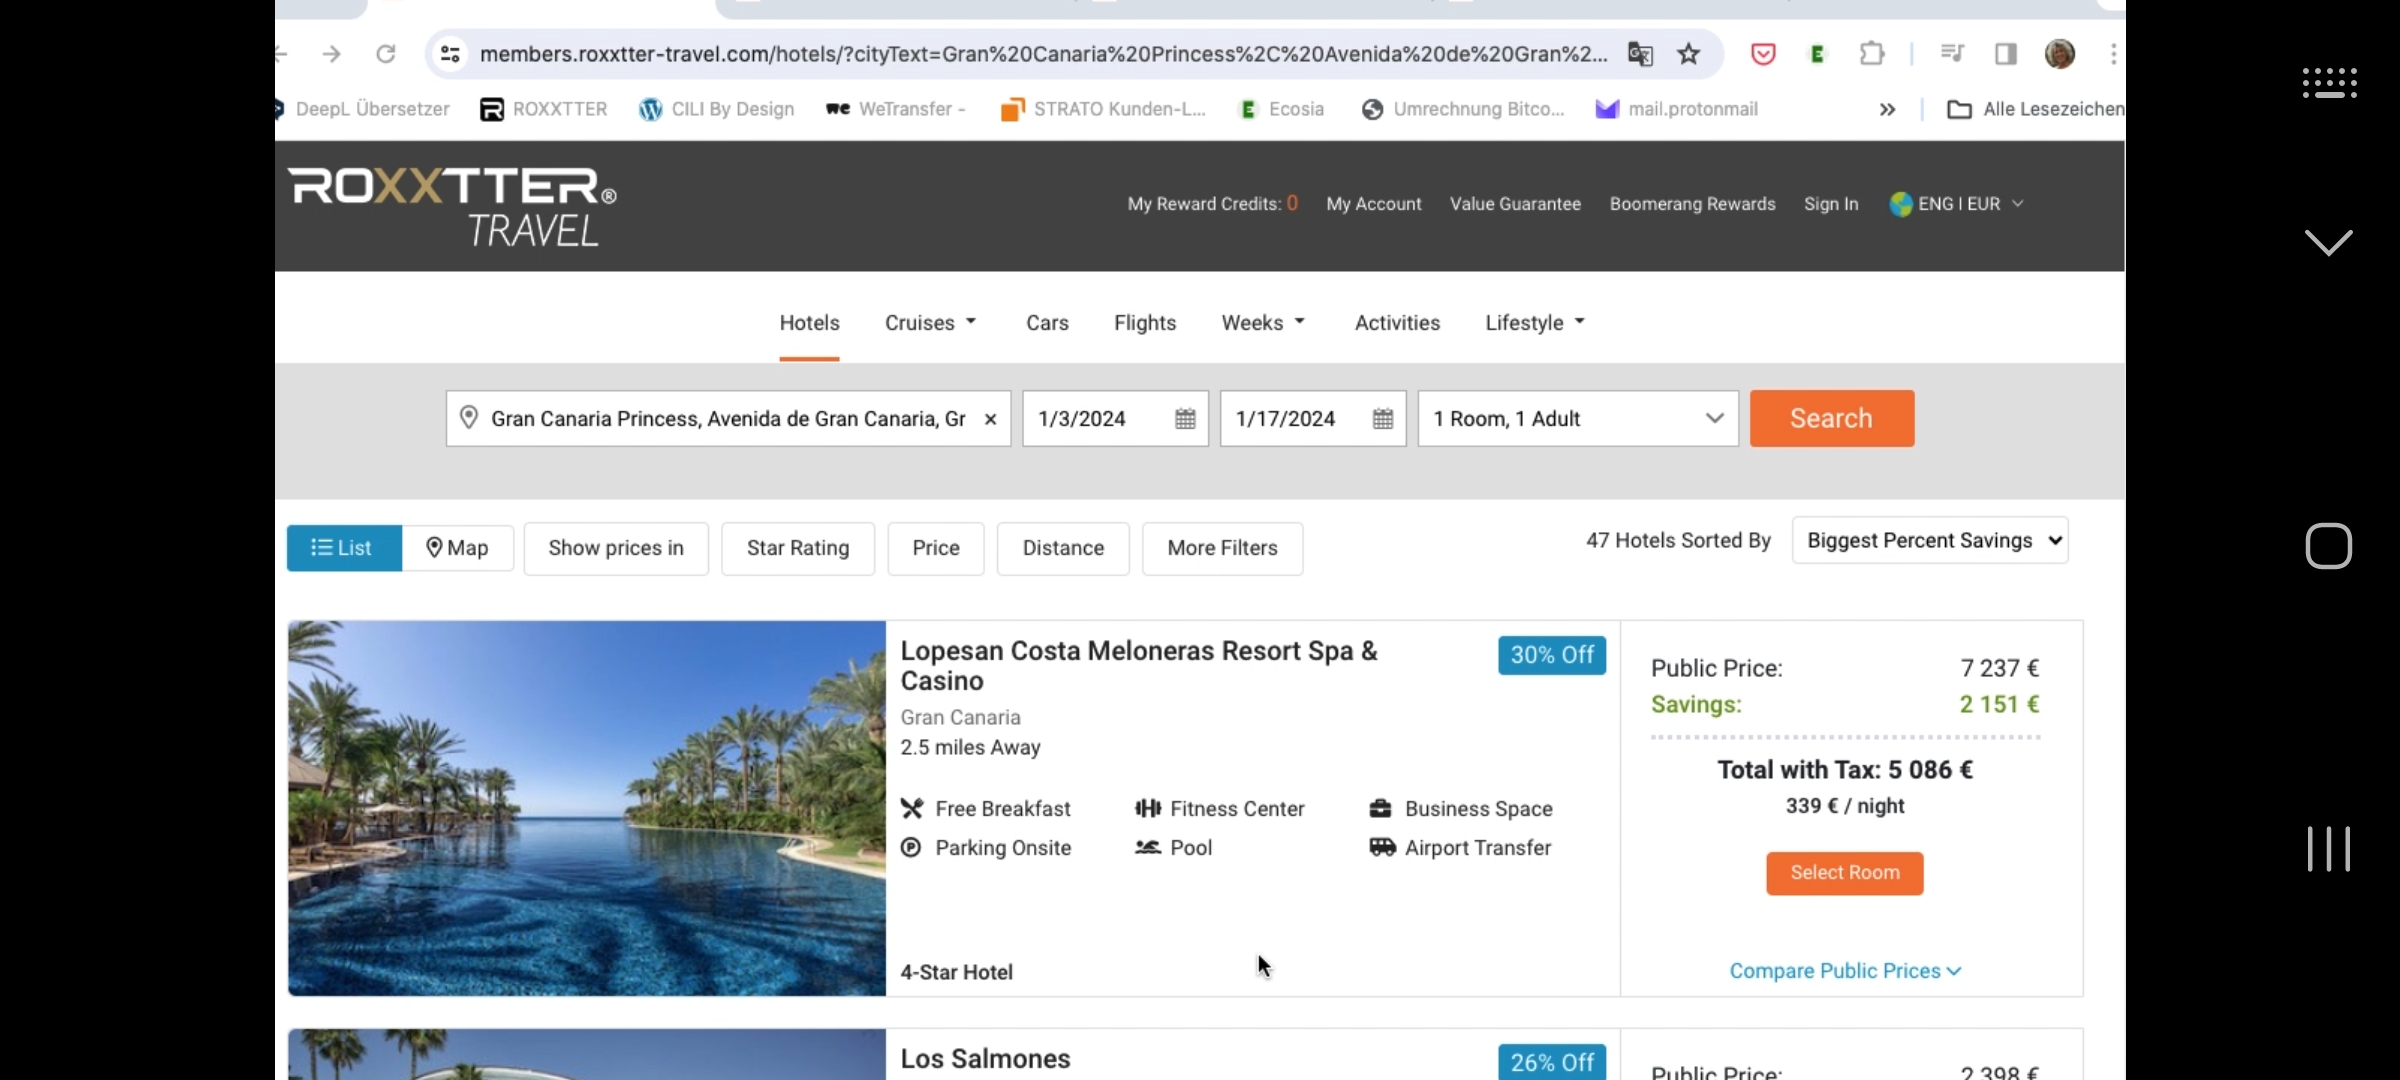2400x1080 pixels.
Task: Click the Pocket extension icon
Action: (x=1763, y=54)
